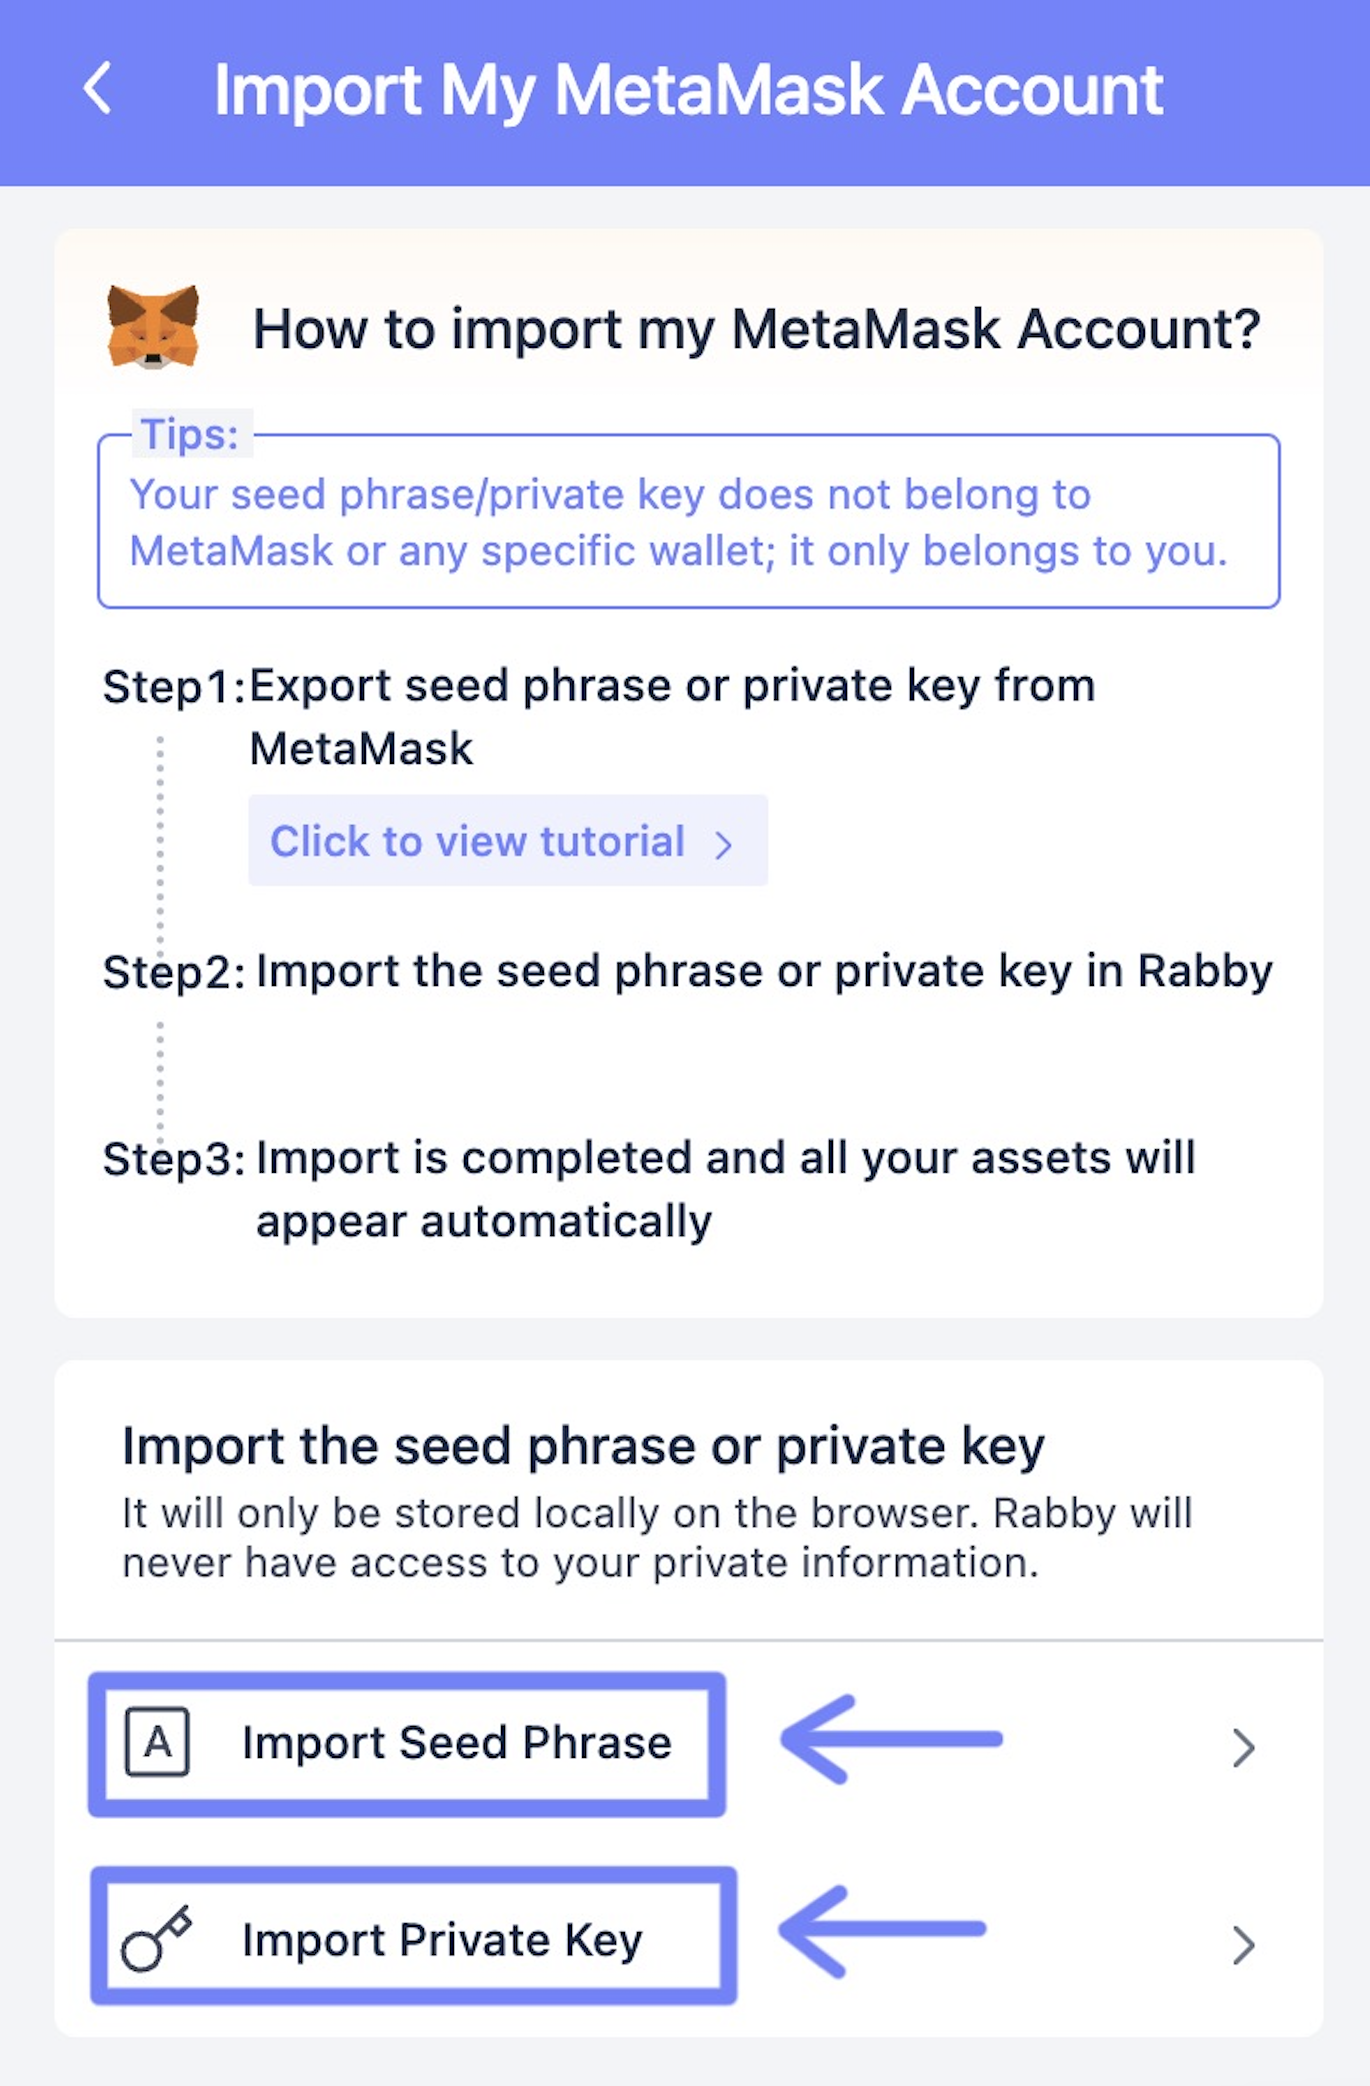Viewport: 1370px width, 2086px height.
Task: Click the Tips box about seed phrase ownership
Action: click(688, 519)
